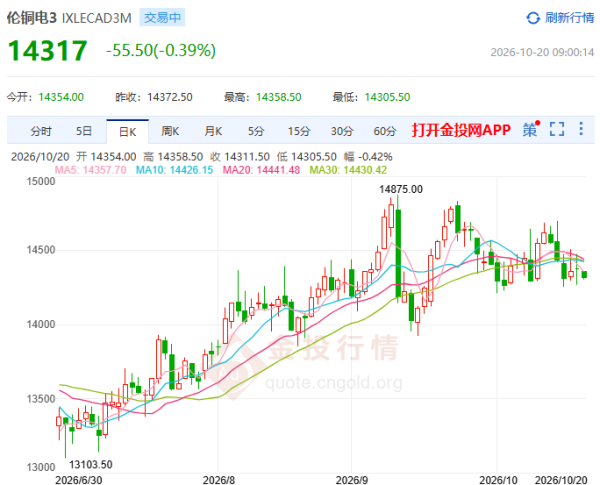600x485 pixels.
Task: Click the 15000 price axis label
Action: click(41, 181)
